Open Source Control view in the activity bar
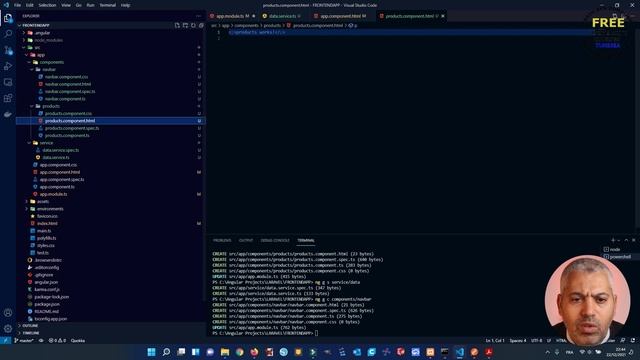Image resolution: width=640 pixels, height=360 pixels. [8, 50]
